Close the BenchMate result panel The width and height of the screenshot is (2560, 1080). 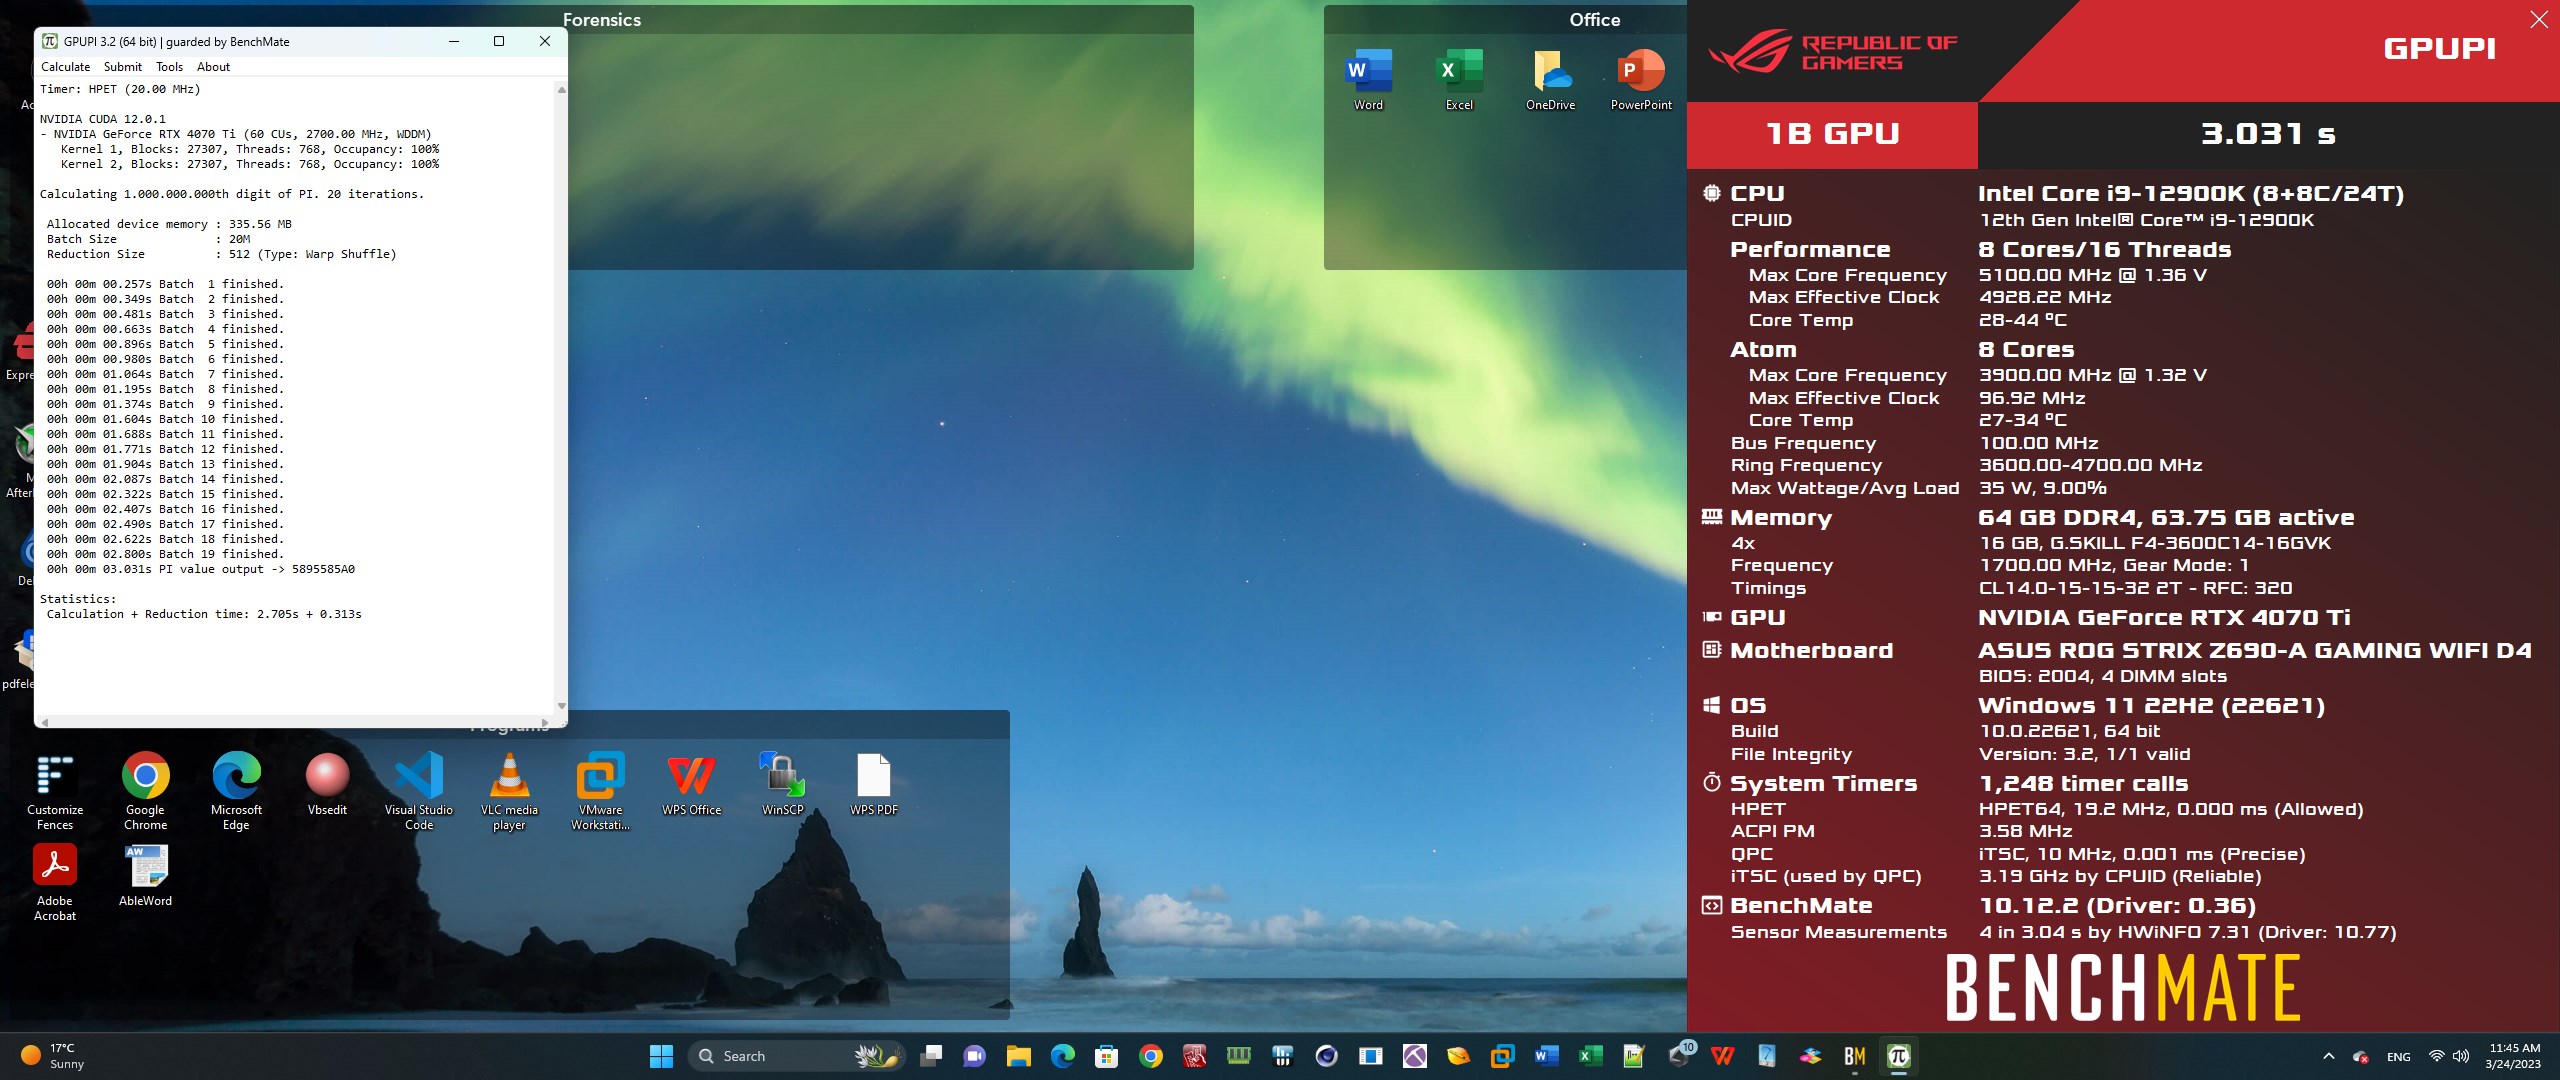point(2538,20)
